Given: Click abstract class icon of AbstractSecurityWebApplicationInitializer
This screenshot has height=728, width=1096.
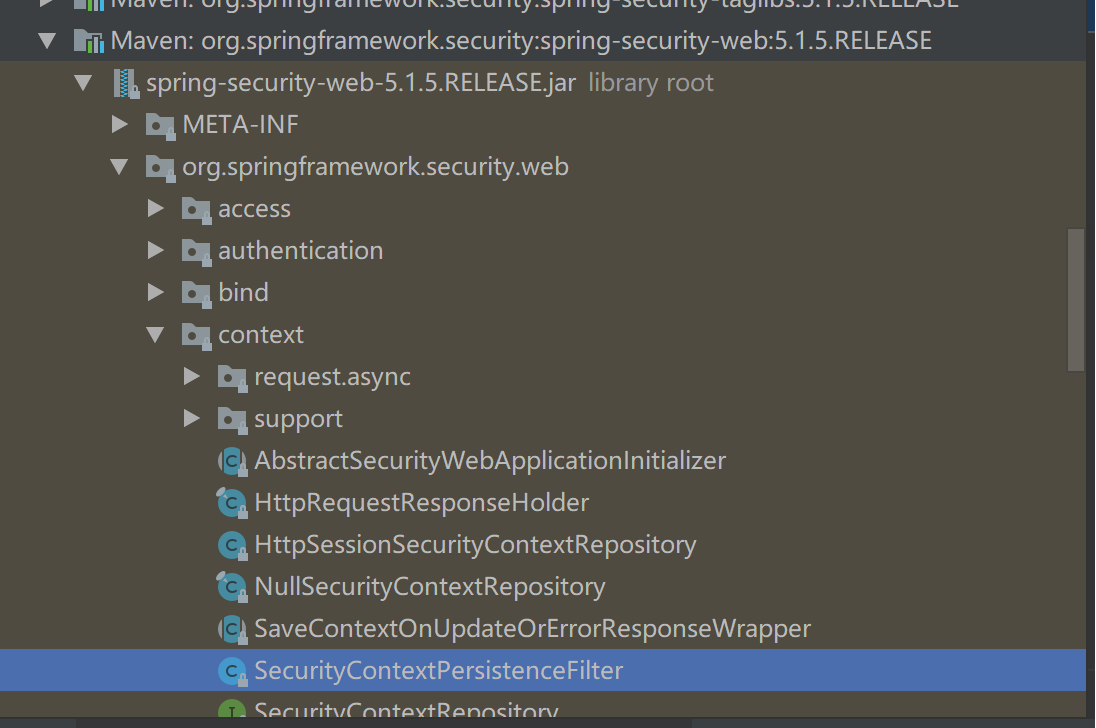Looking at the screenshot, I should click(x=232, y=461).
